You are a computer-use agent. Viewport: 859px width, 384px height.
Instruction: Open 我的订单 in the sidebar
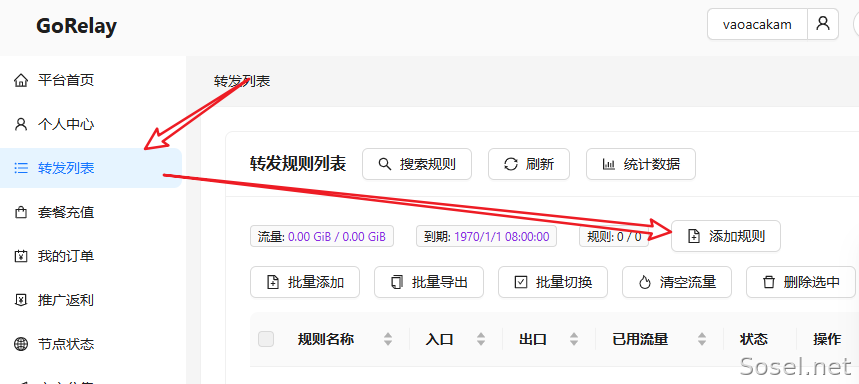pos(91,256)
